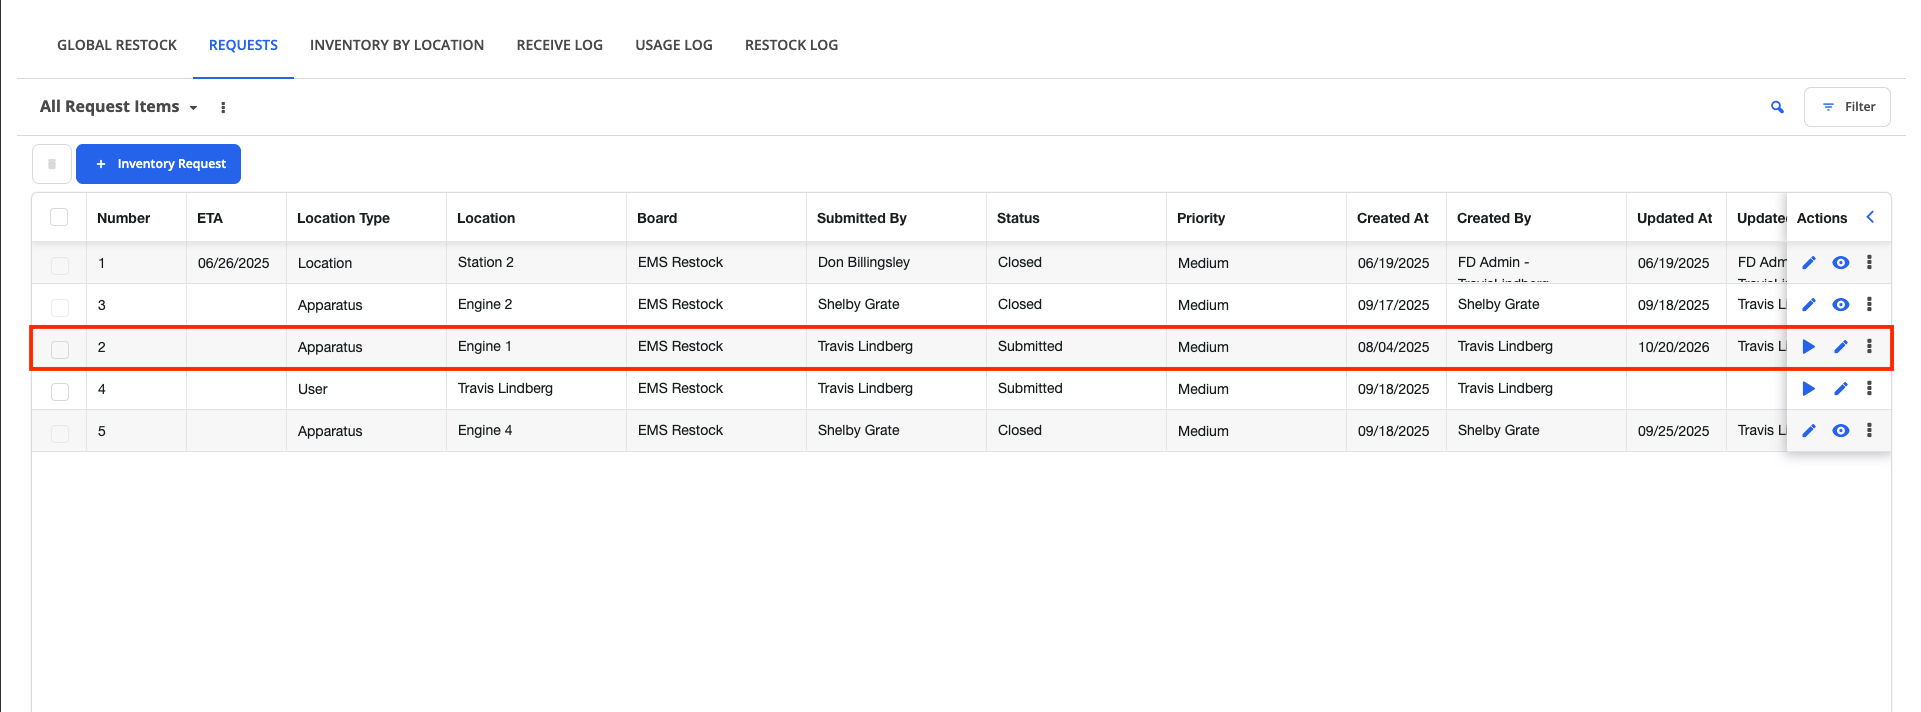Check the checkbox for request number 2
The width and height of the screenshot is (1921, 712).
click(x=60, y=349)
